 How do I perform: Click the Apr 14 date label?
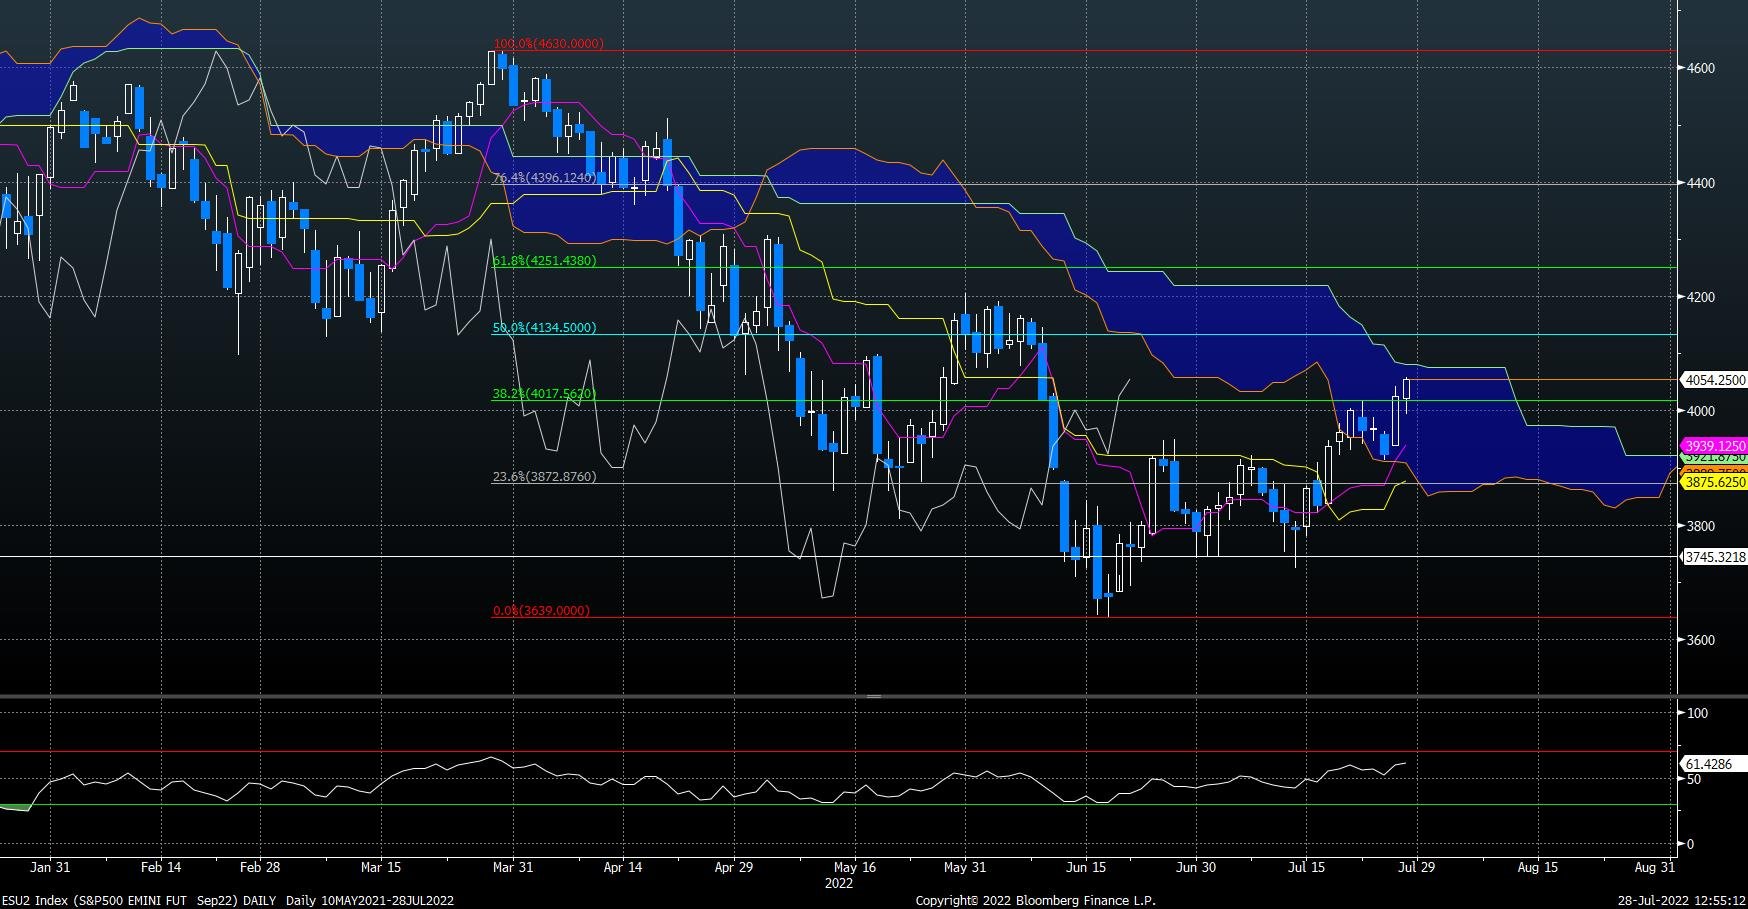tap(623, 868)
